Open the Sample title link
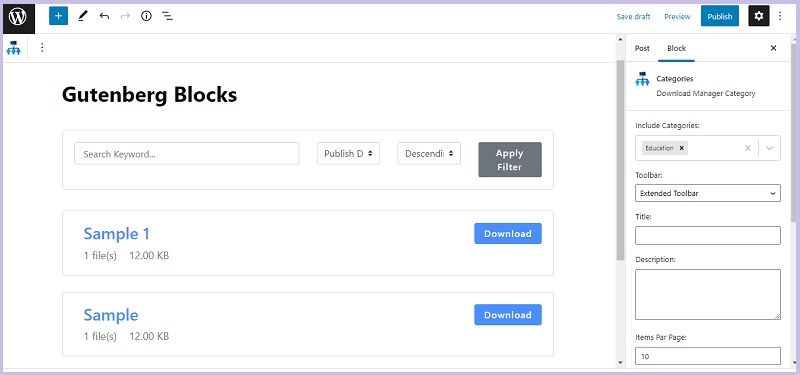 [x=111, y=315]
